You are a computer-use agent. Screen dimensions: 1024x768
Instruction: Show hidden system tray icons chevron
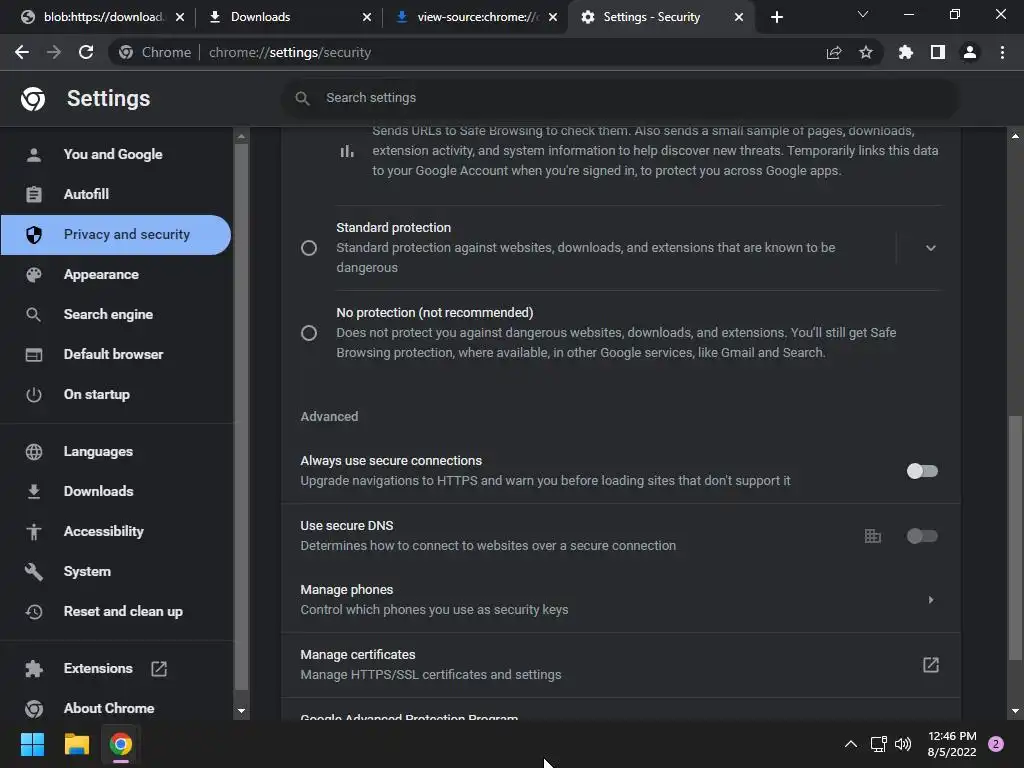(x=851, y=744)
